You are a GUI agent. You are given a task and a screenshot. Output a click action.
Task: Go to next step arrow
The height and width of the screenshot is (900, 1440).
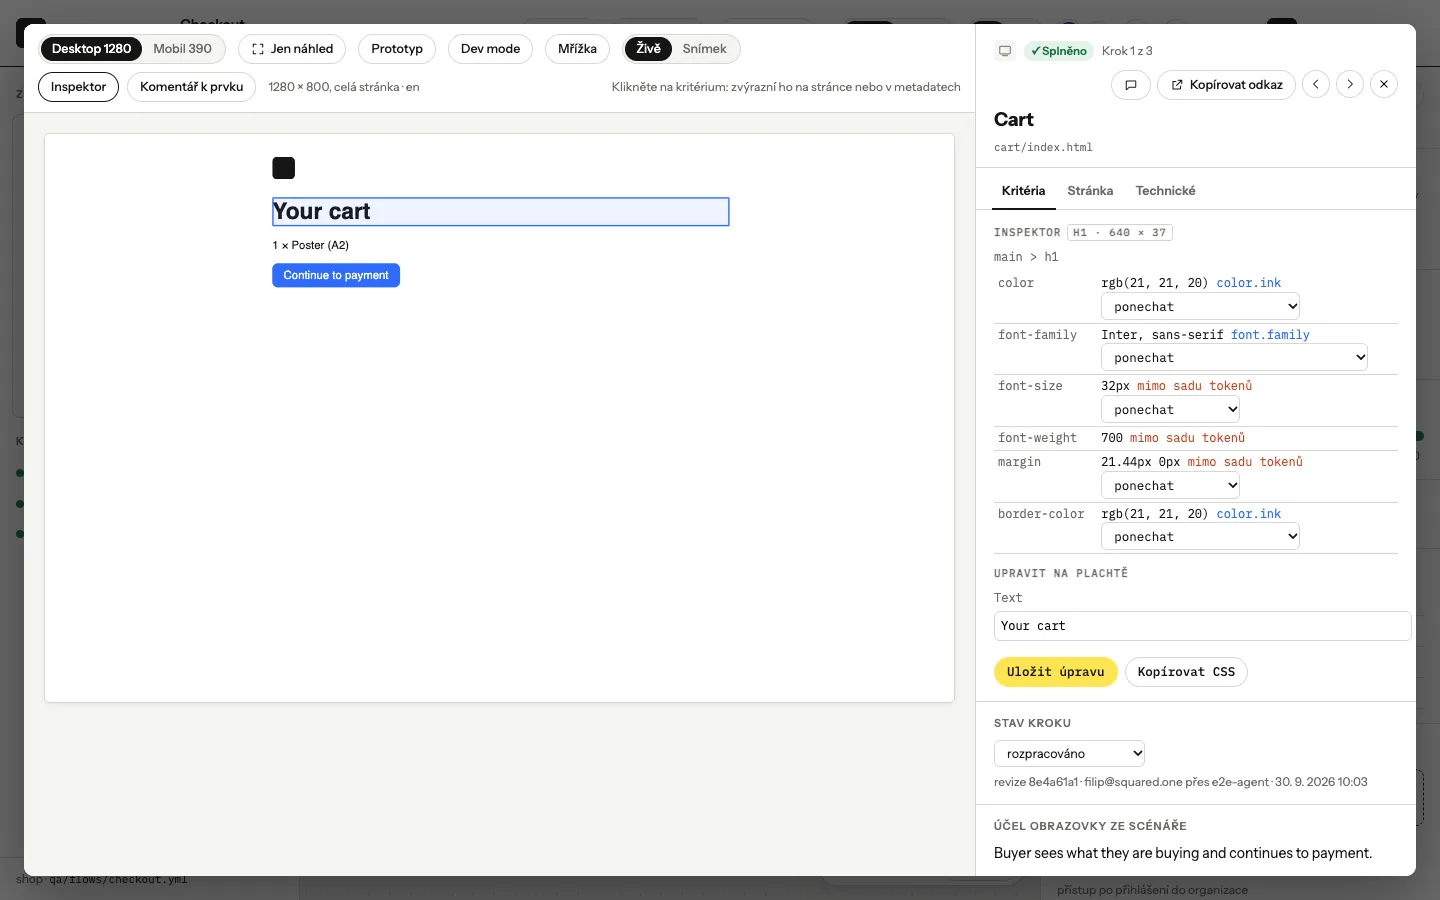1350,85
